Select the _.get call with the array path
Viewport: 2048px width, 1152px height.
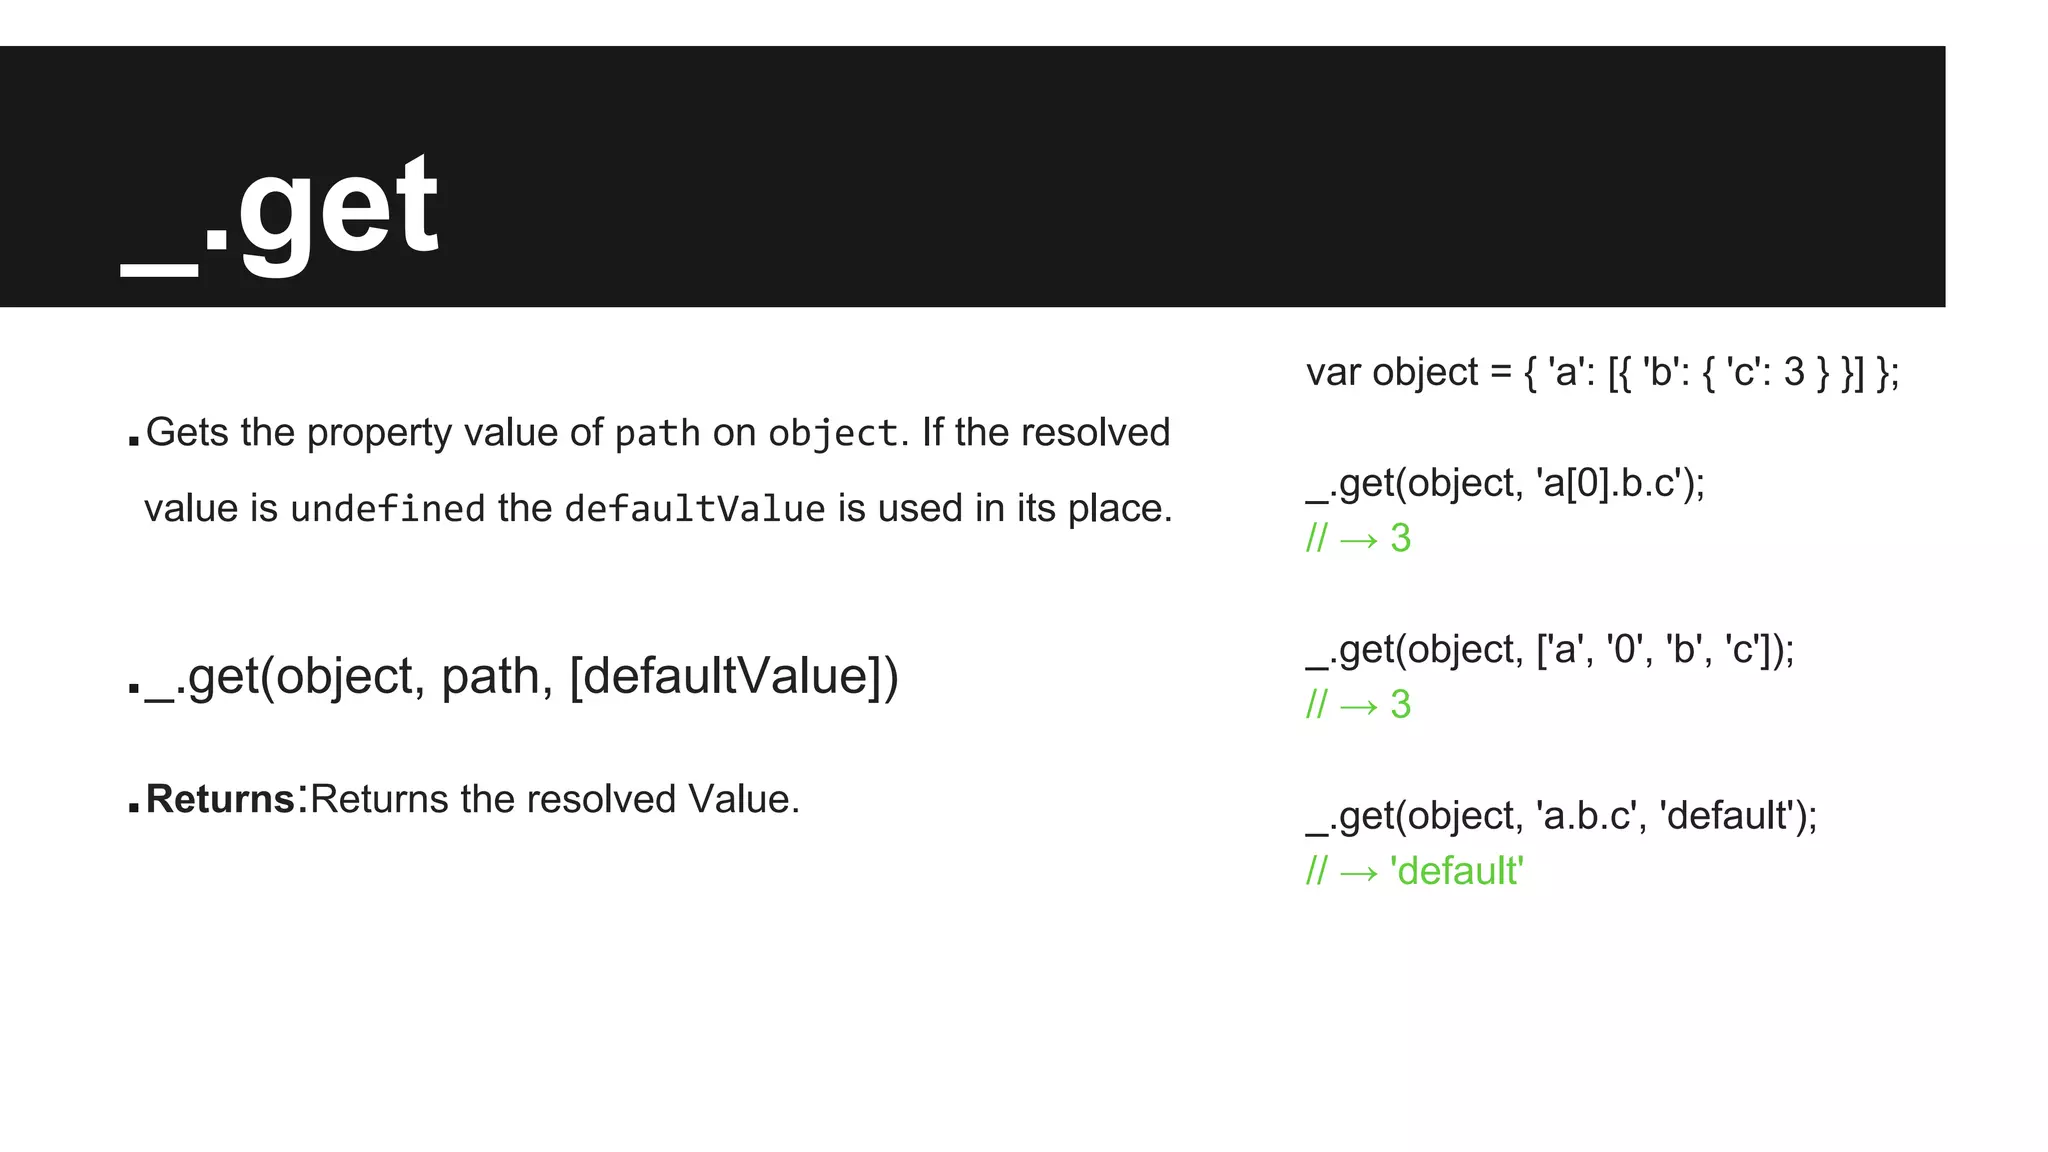(x=1550, y=650)
